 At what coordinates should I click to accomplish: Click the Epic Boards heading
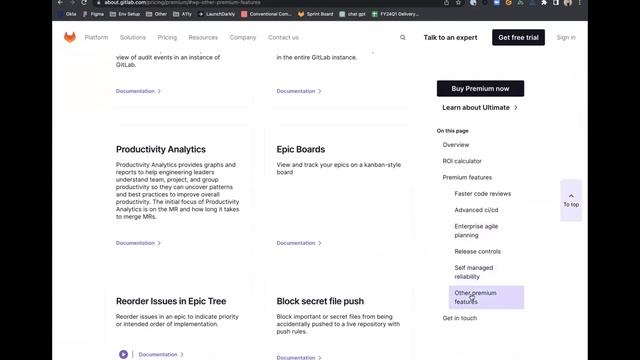(x=301, y=149)
